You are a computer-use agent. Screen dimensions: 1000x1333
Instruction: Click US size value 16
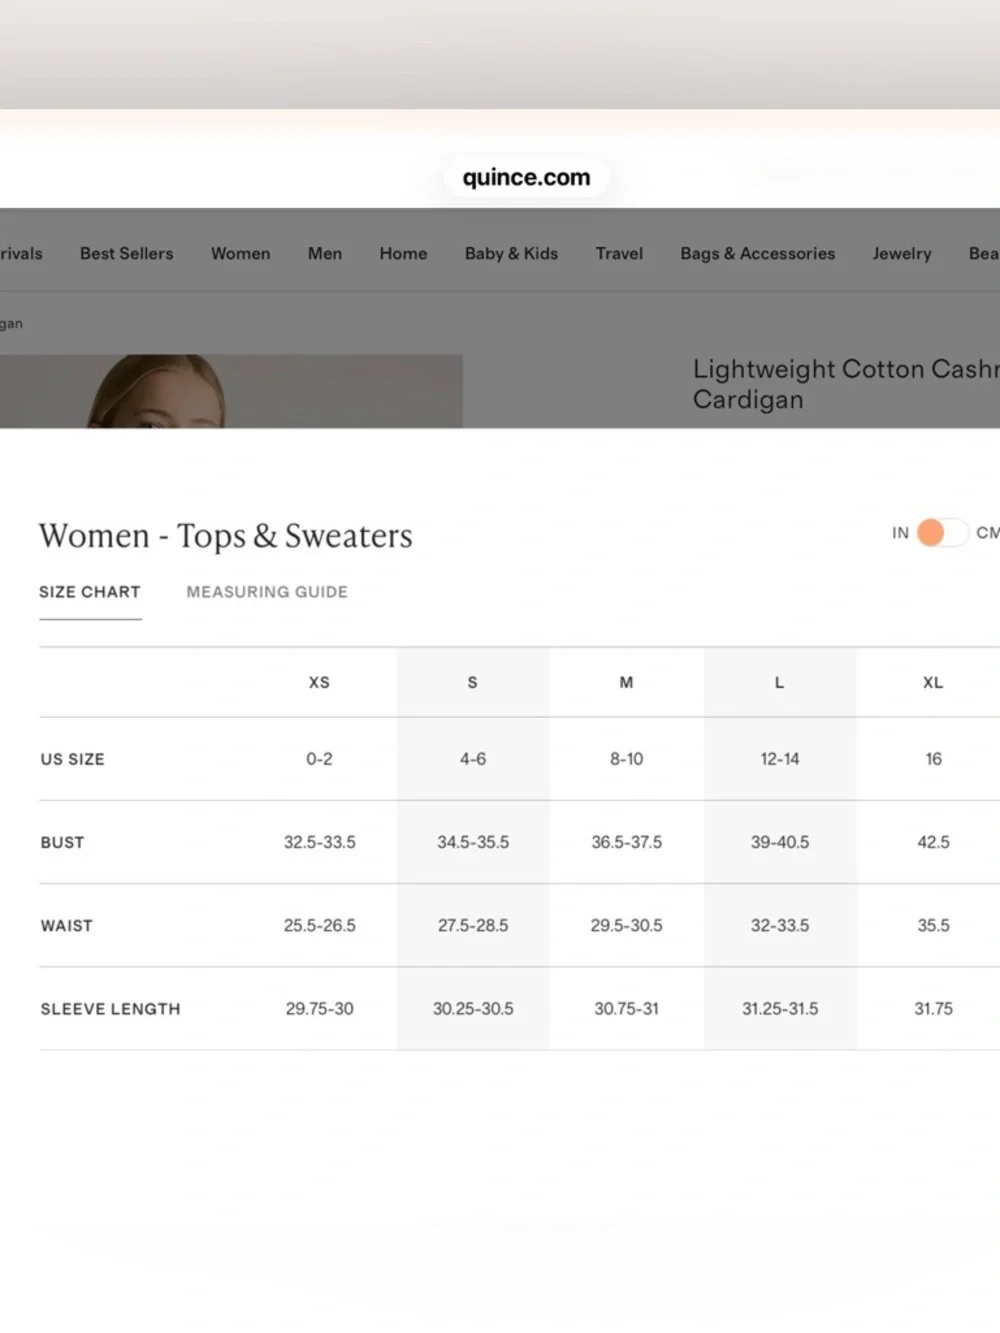click(x=934, y=759)
